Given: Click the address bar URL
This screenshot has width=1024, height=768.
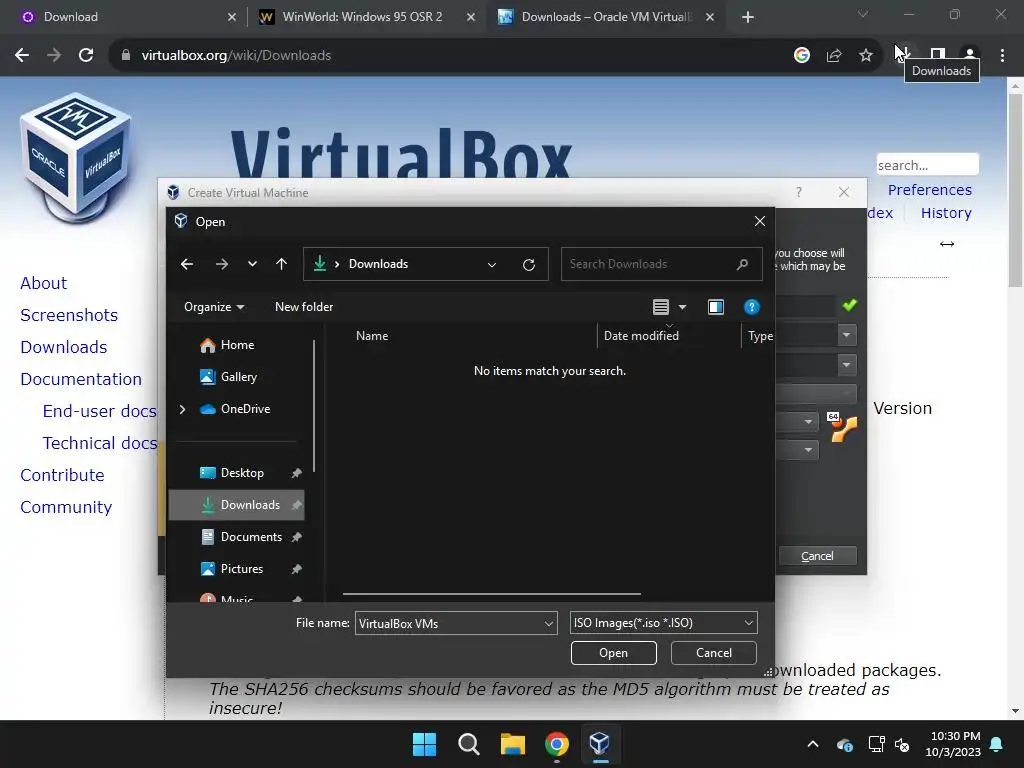Looking at the screenshot, I should (x=236, y=56).
